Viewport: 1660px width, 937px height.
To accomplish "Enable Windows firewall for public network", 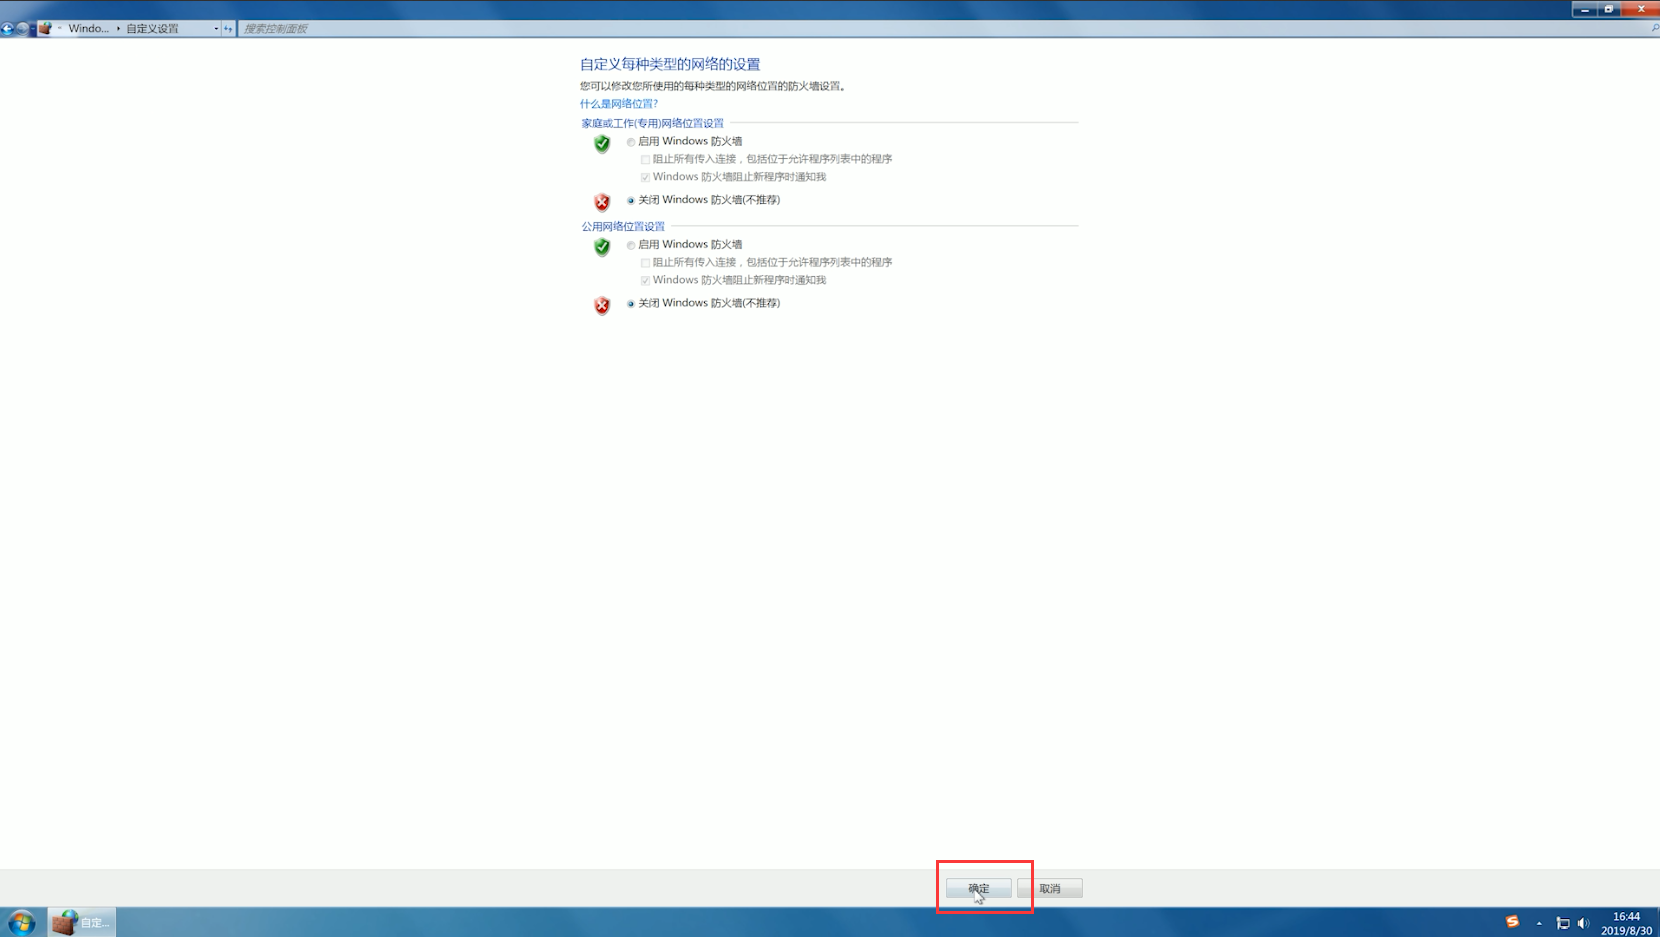I will coord(631,245).
